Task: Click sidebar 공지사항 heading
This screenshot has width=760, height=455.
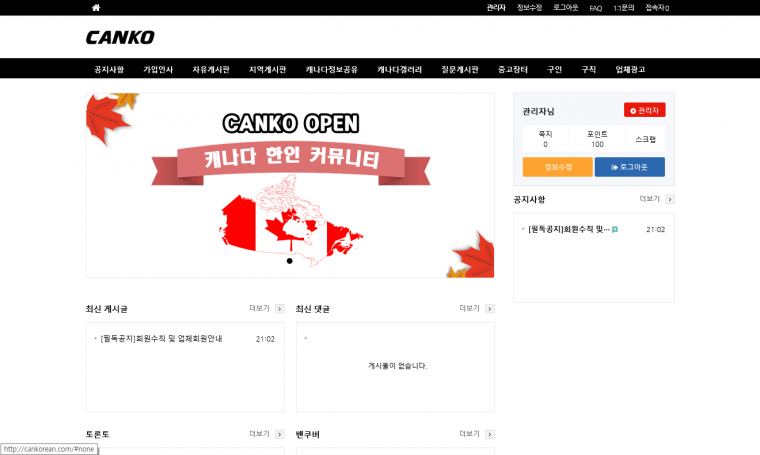Action: 529,200
